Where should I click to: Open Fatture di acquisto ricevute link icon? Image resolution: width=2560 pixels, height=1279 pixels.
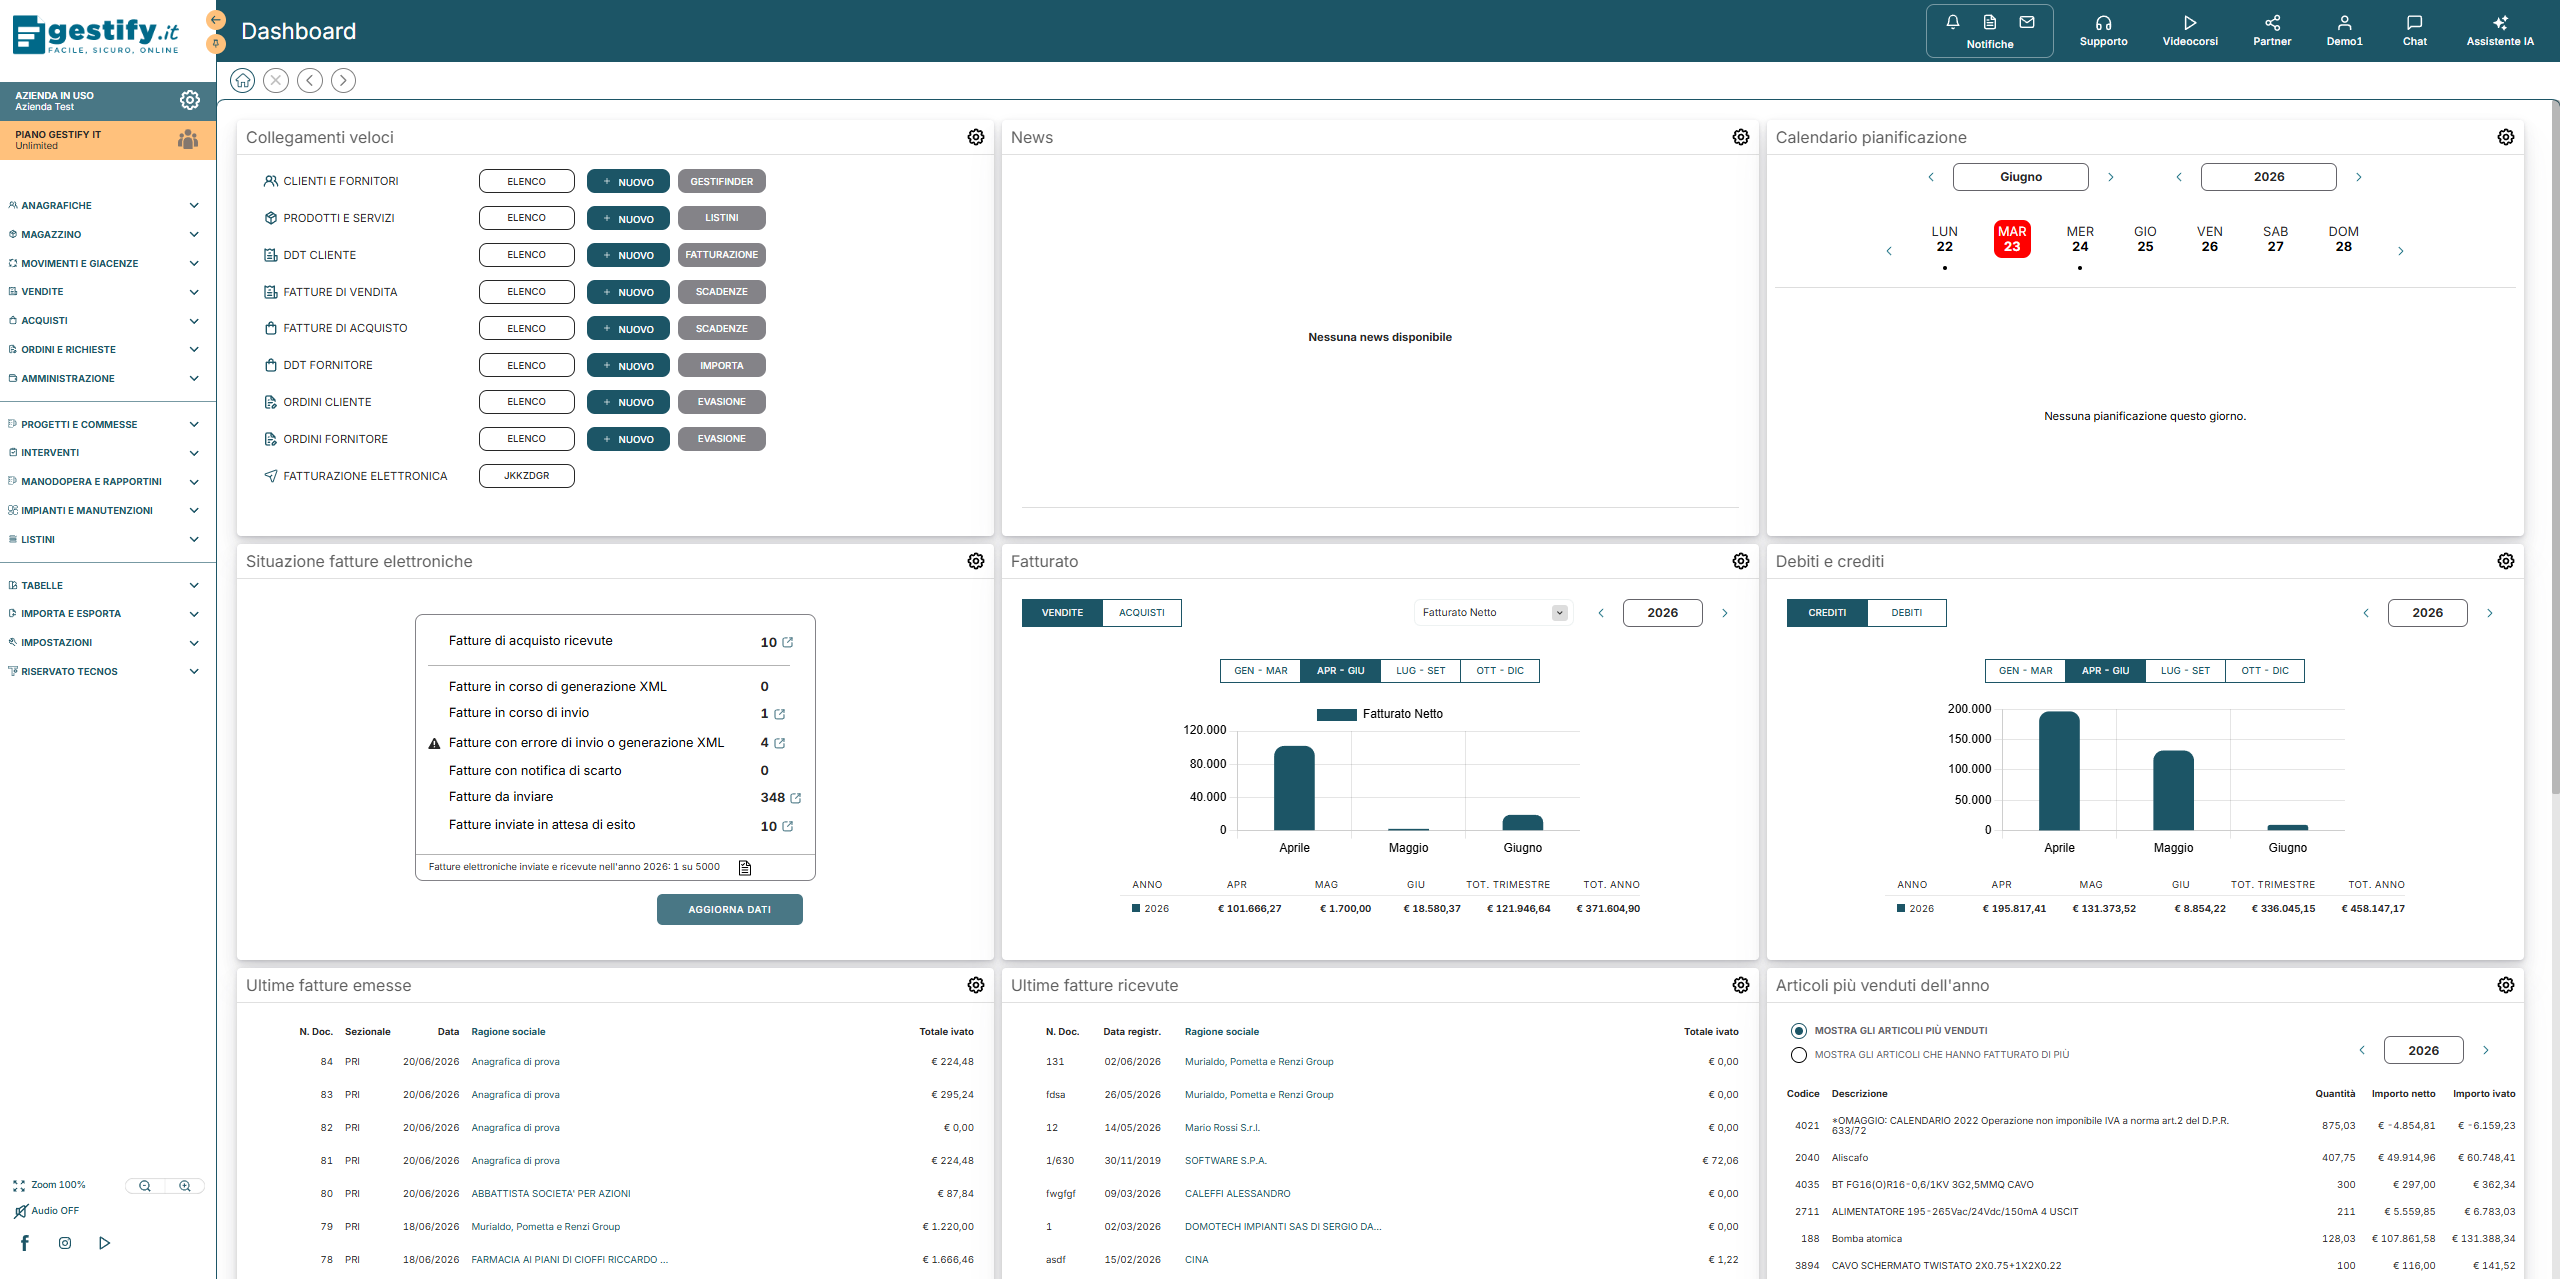click(788, 642)
